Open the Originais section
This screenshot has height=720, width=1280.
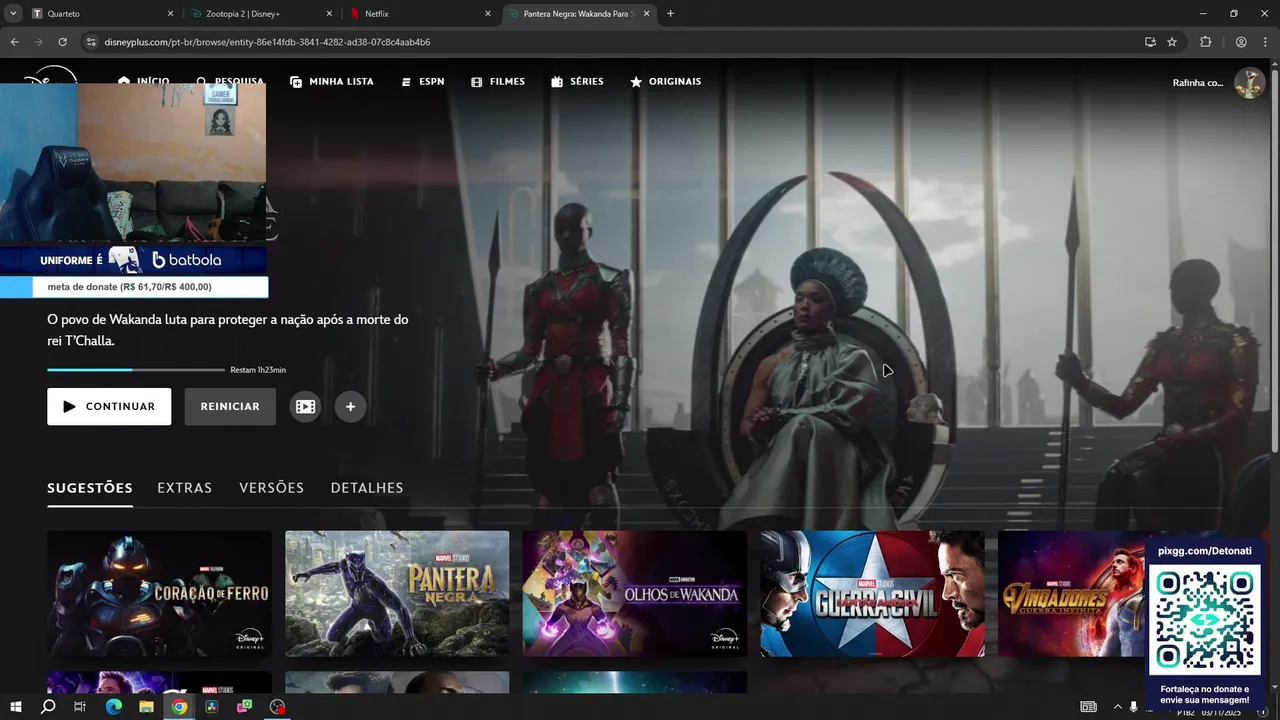665,81
